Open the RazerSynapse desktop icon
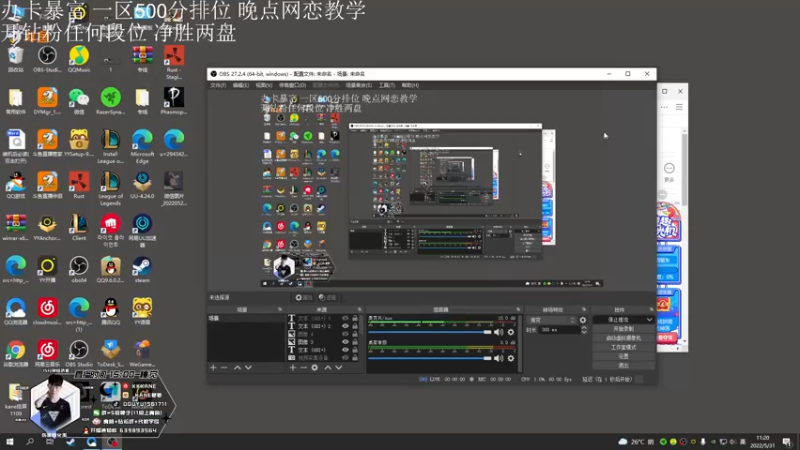This screenshot has width=800, height=450. (x=110, y=101)
